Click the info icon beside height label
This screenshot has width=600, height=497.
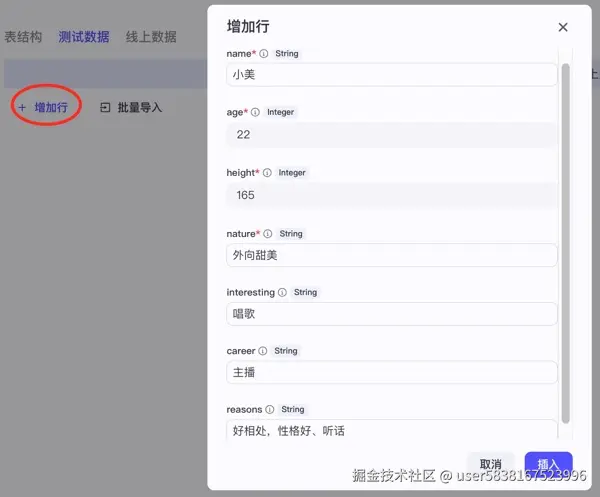tap(267, 173)
